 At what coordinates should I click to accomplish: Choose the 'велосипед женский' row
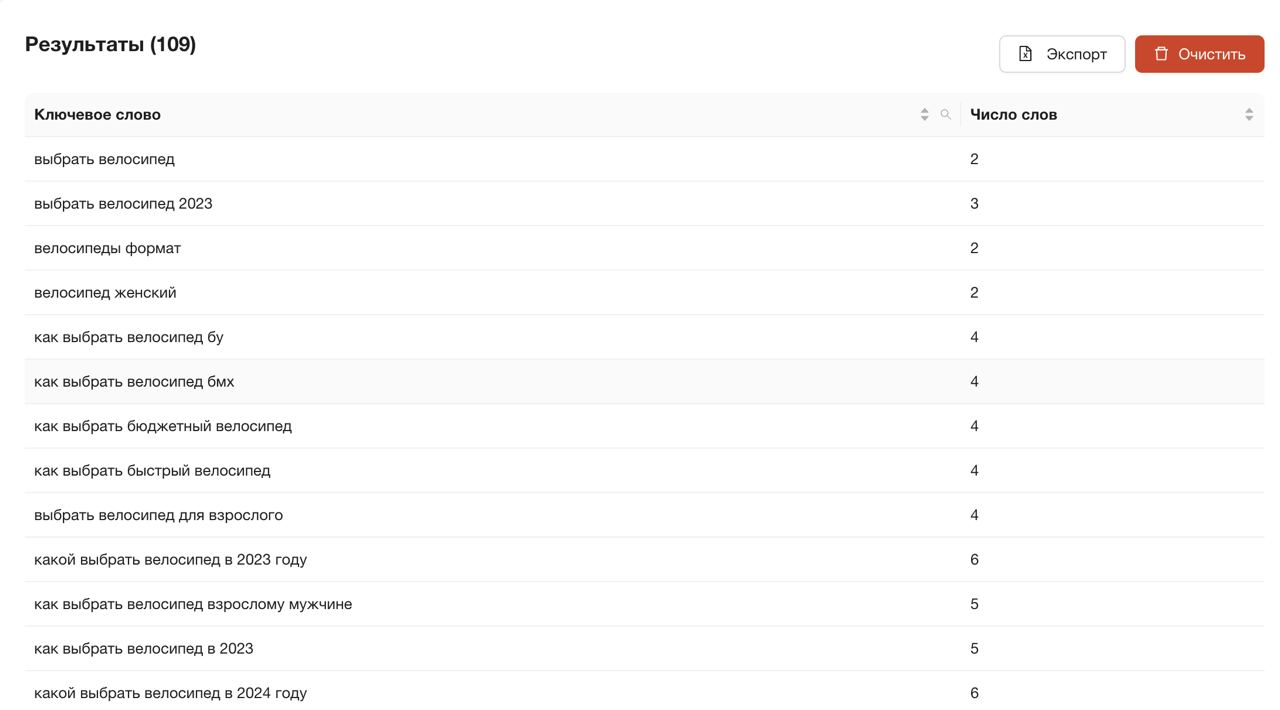pos(105,293)
